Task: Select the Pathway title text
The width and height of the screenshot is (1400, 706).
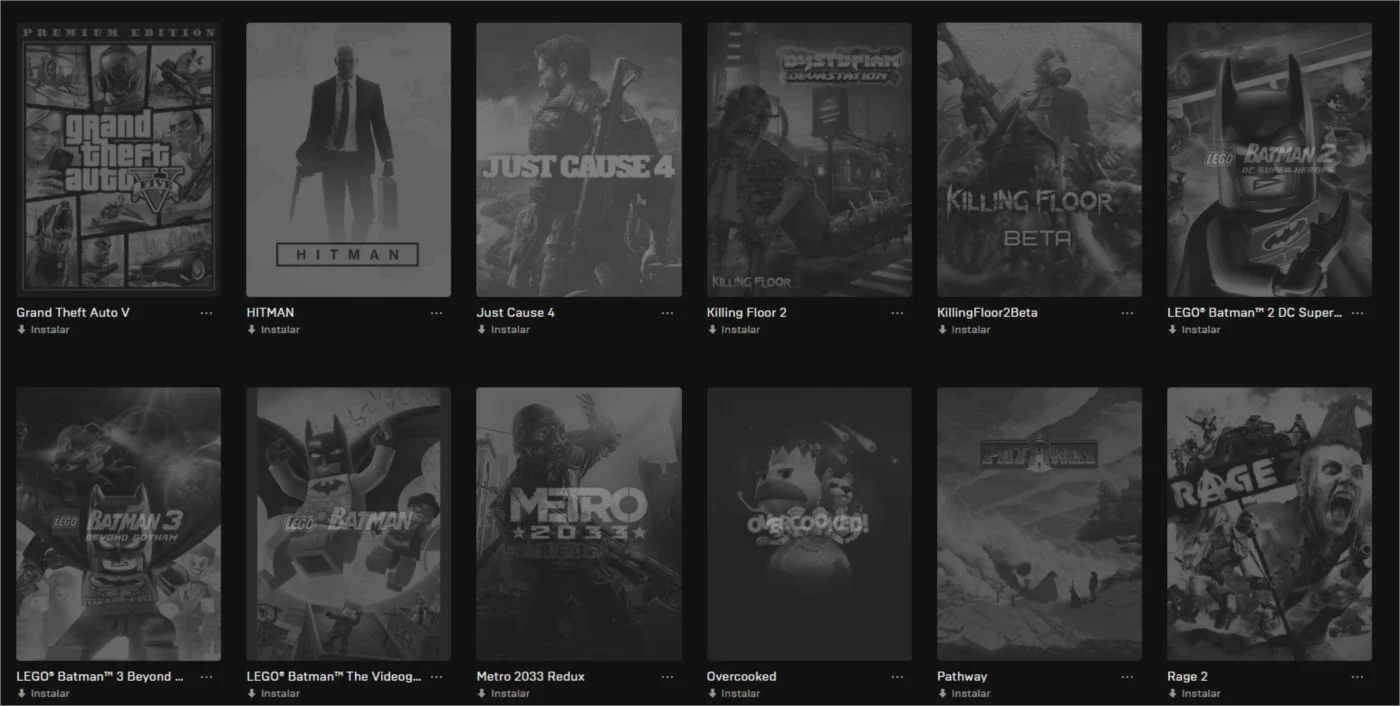Action: coord(962,677)
